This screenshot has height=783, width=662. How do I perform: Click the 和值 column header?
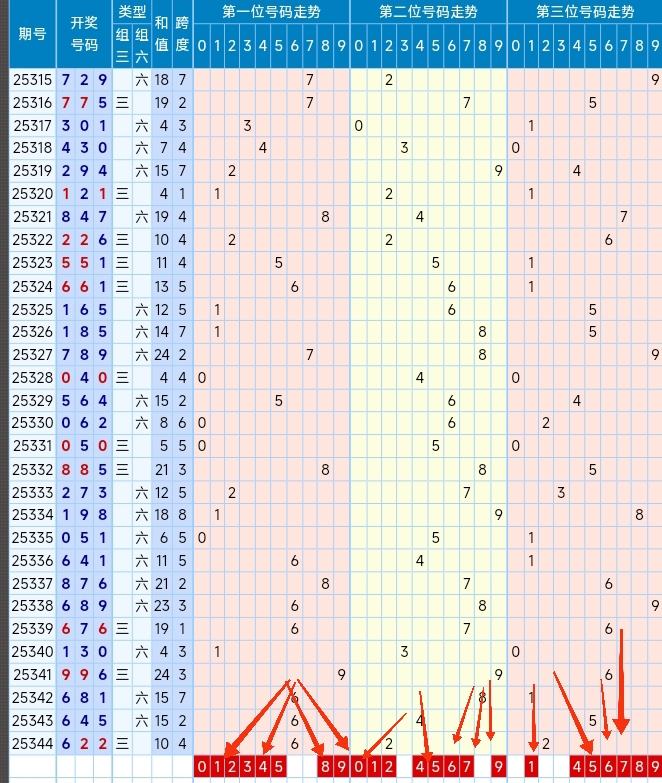click(x=161, y=34)
